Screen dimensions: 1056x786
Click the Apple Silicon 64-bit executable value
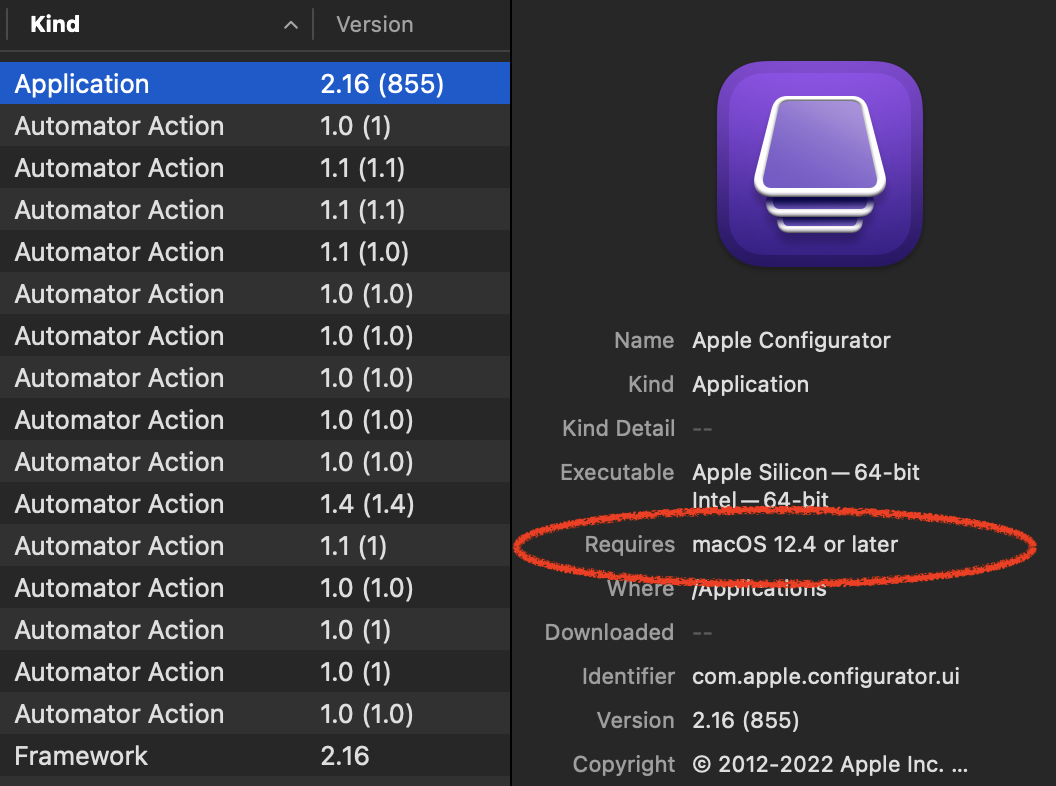[x=806, y=472]
